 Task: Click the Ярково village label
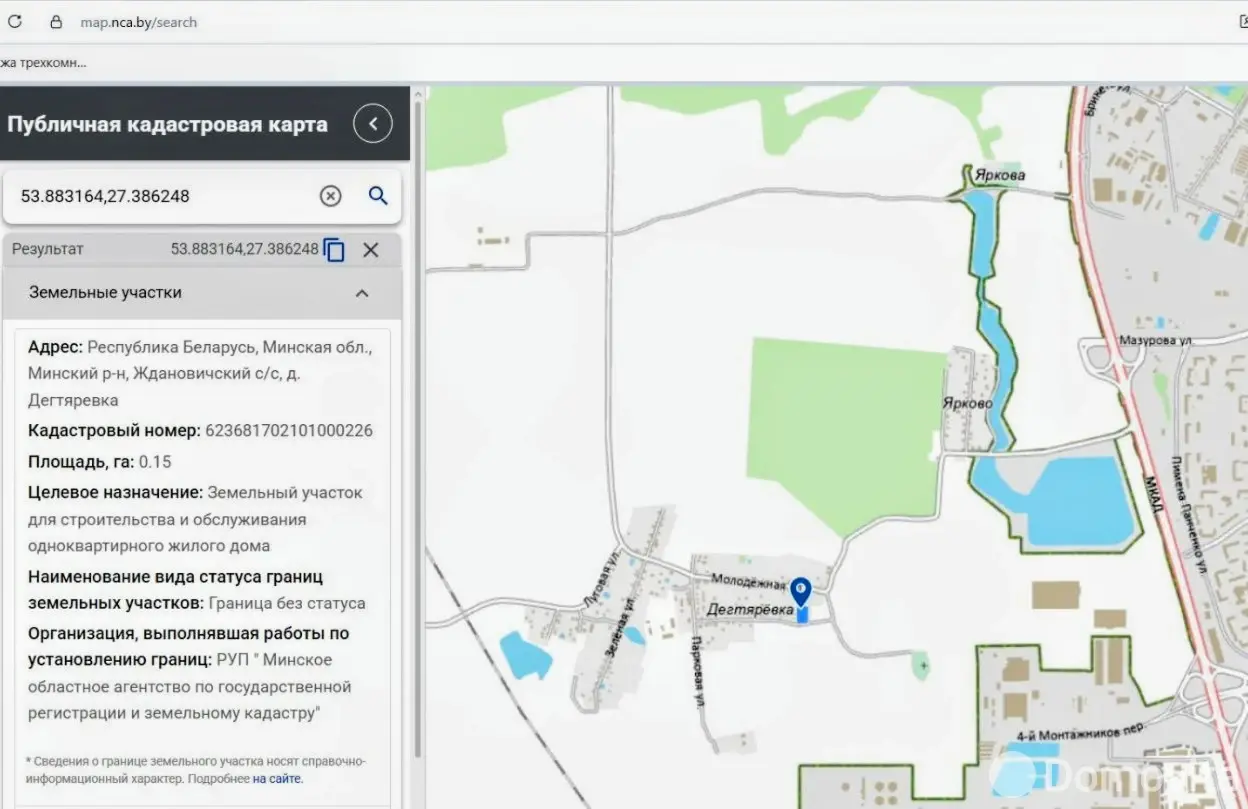(x=967, y=404)
